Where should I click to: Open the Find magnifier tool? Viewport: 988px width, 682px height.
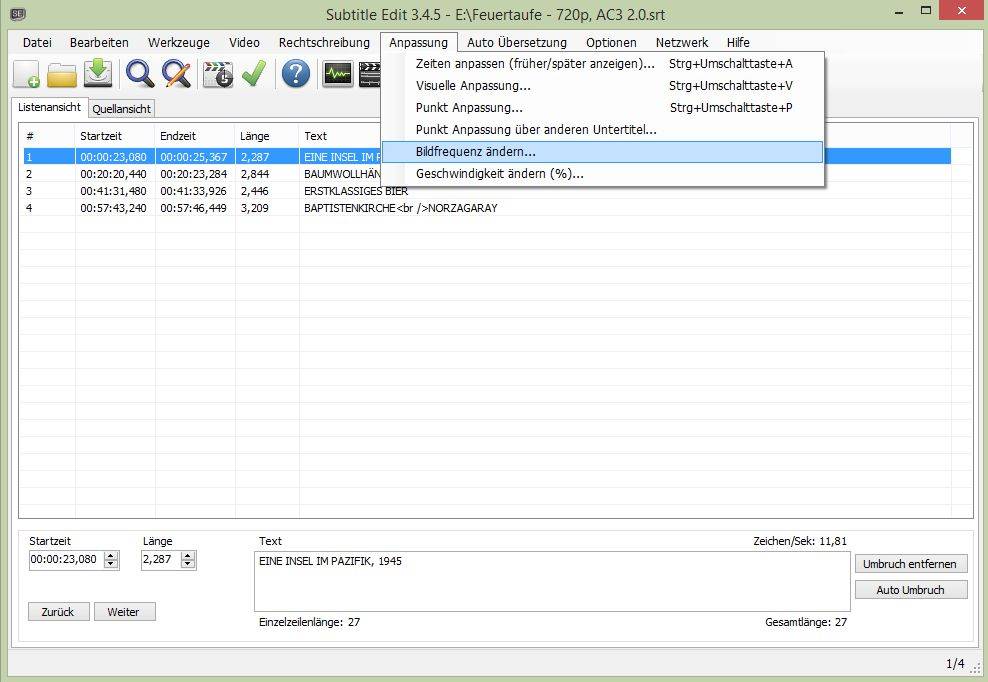click(x=140, y=74)
